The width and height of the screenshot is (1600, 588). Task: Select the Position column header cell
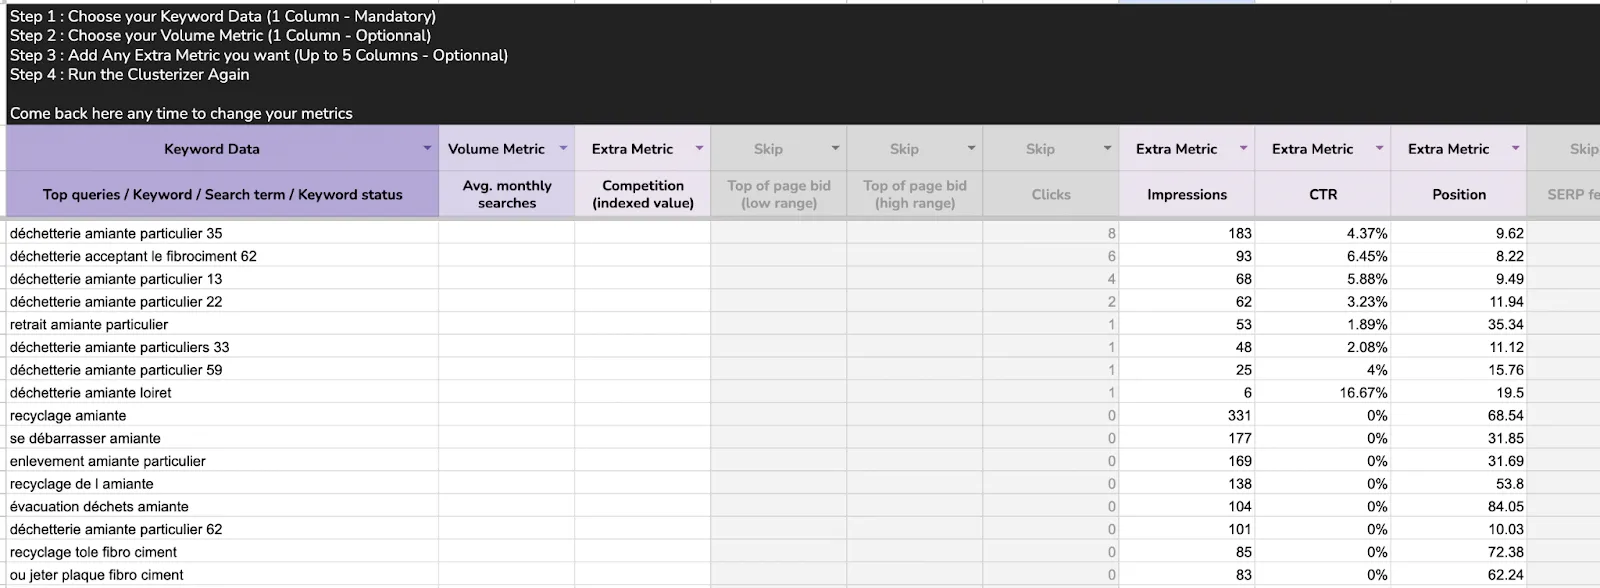1459,194
